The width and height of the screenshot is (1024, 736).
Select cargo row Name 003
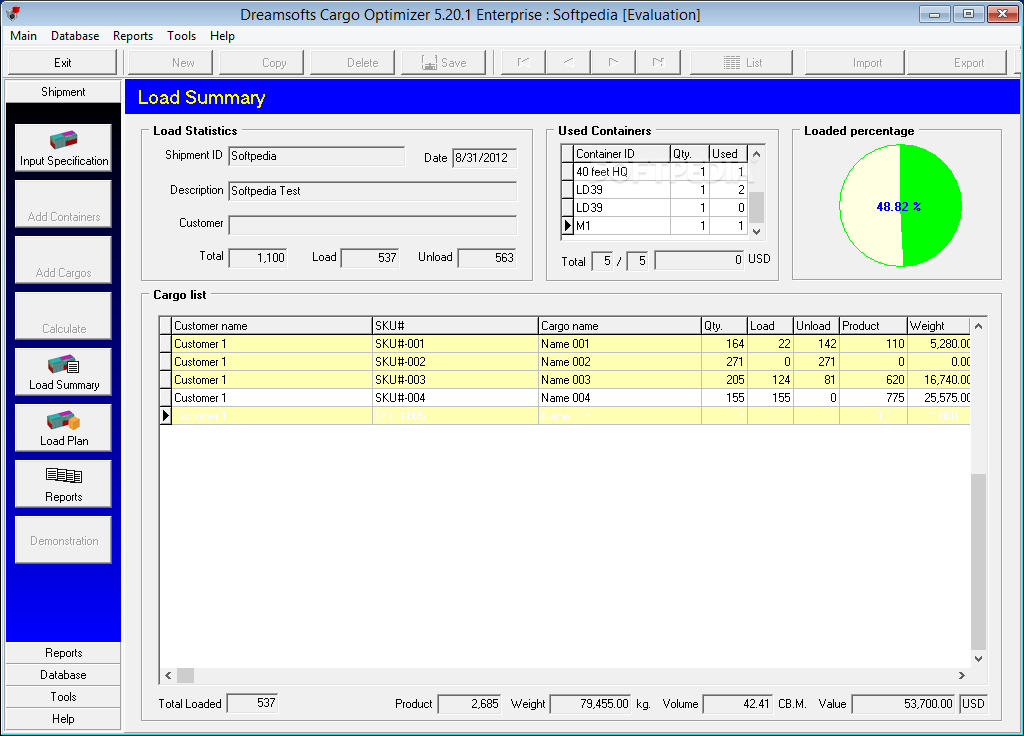[x=565, y=379]
